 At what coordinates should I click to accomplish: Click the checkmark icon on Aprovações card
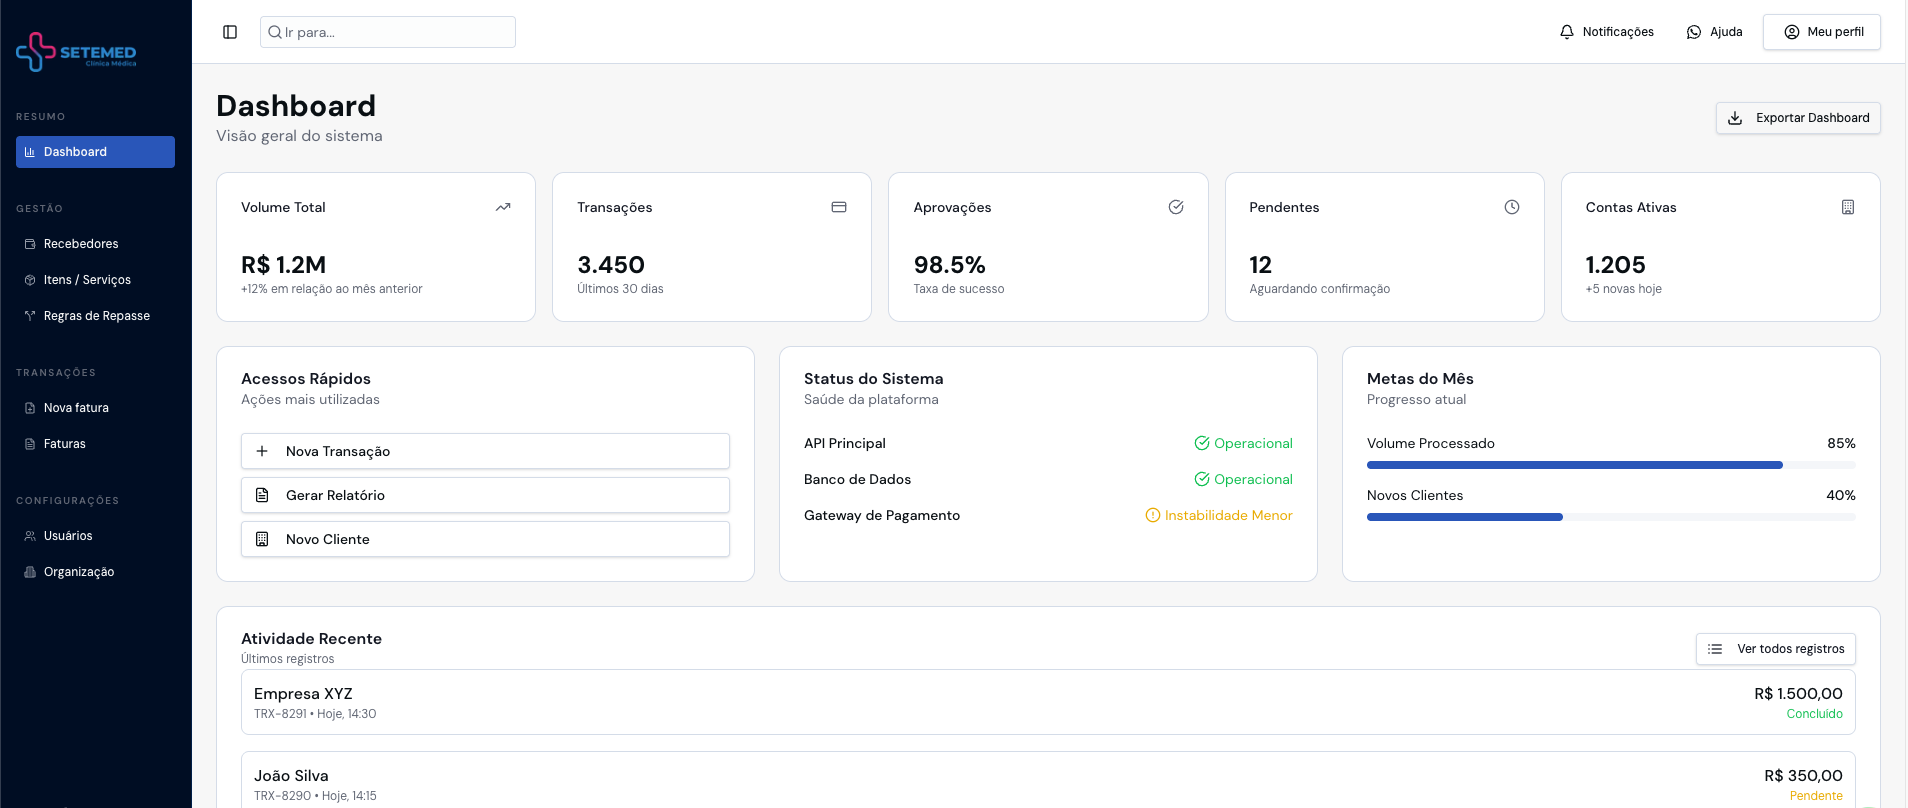[1176, 207]
